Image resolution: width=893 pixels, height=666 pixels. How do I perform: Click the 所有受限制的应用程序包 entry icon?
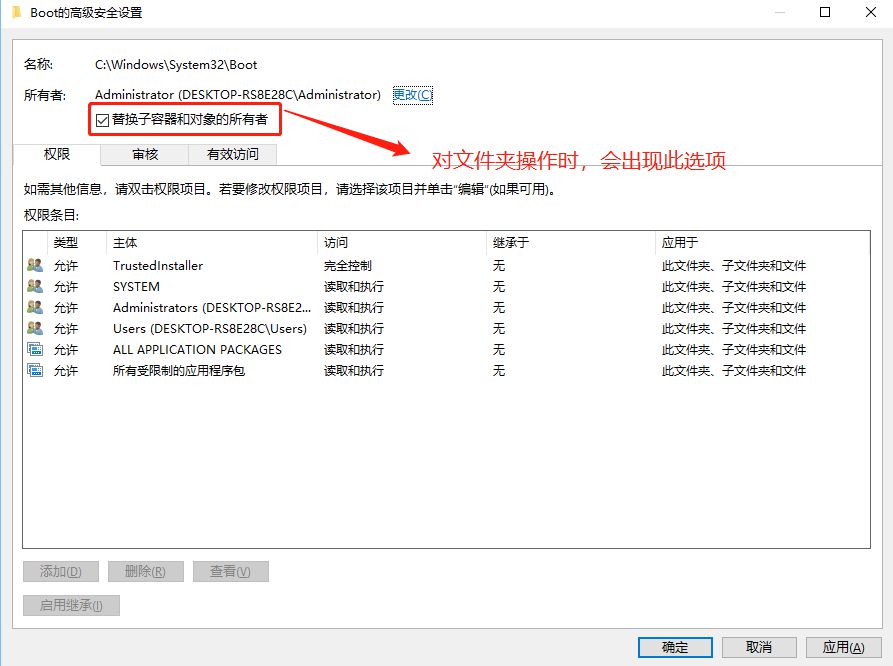(x=35, y=371)
